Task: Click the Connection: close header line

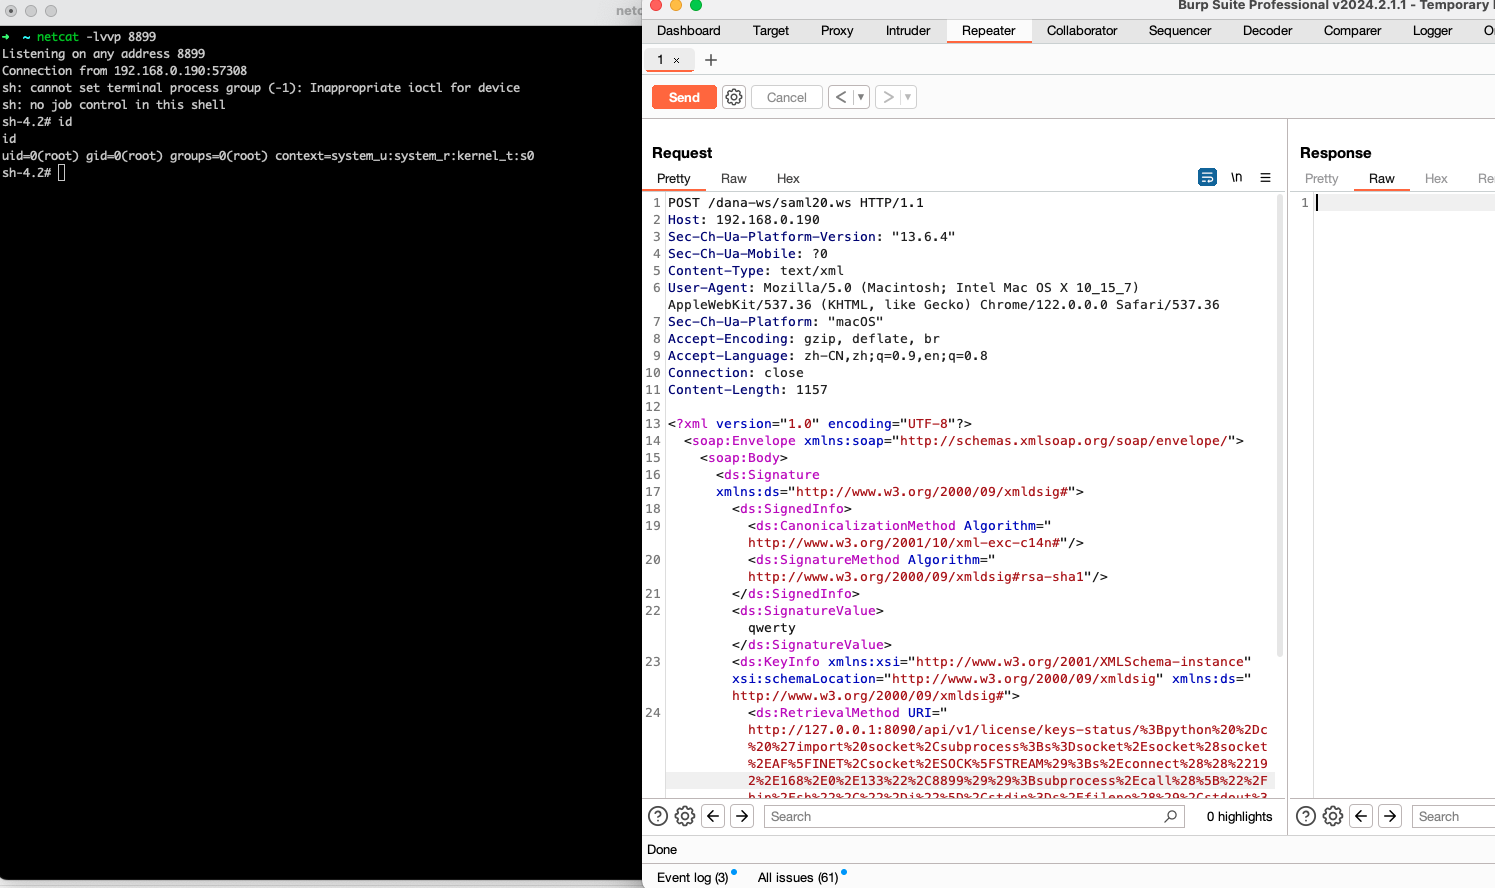Action: [736, 372]
